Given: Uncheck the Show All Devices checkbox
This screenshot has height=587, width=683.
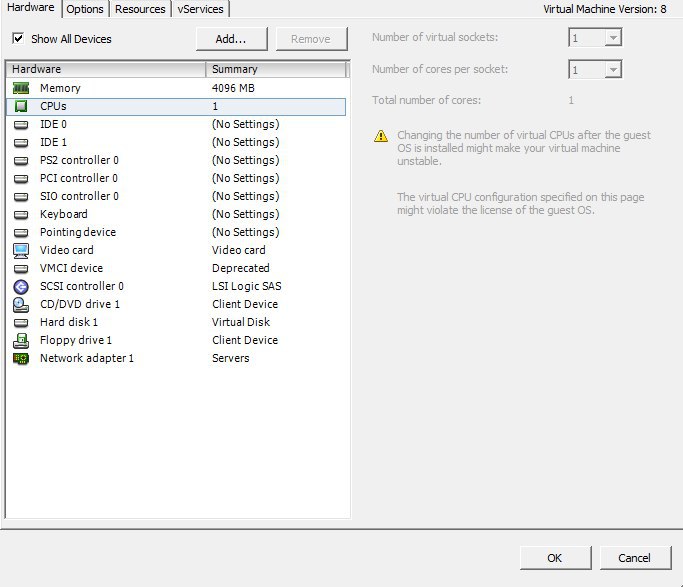Looking at the screenshot, I should 18,38.
